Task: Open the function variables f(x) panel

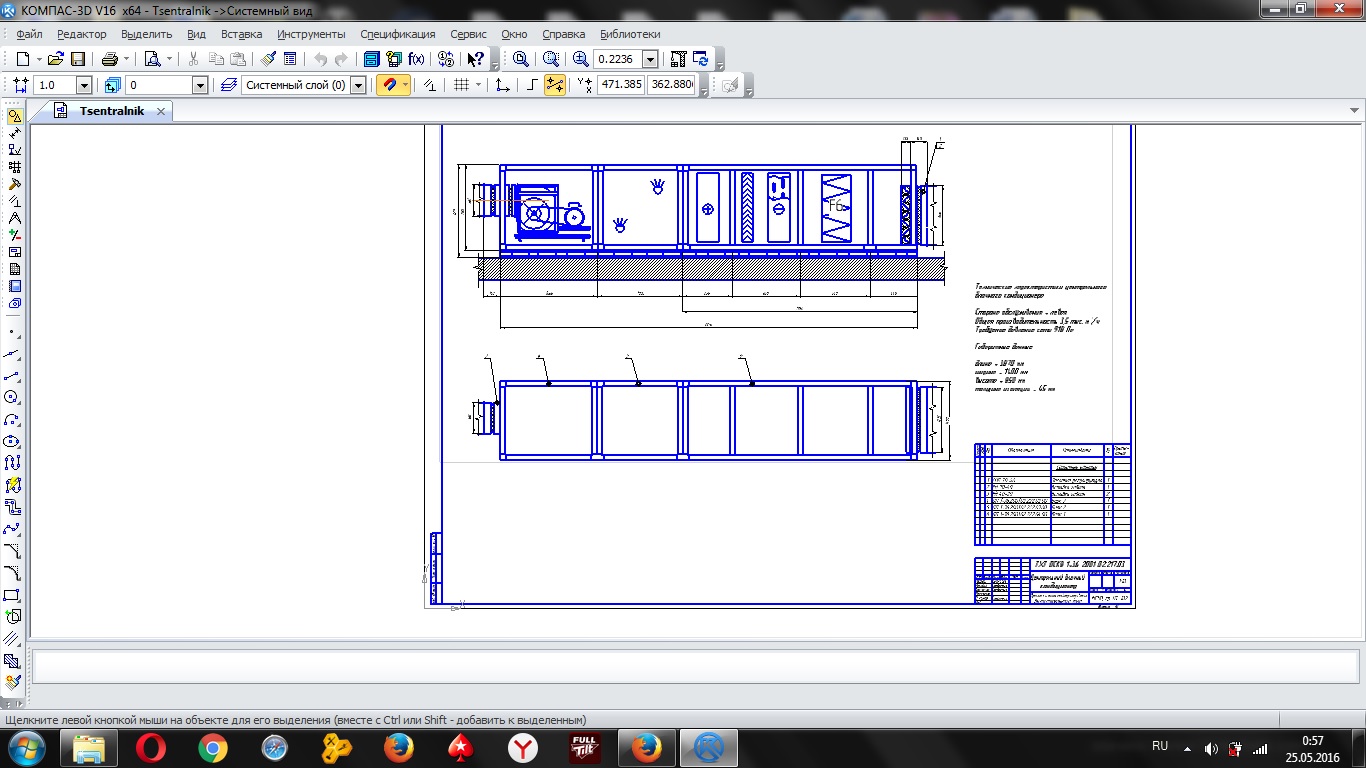Action: [416, 59]
